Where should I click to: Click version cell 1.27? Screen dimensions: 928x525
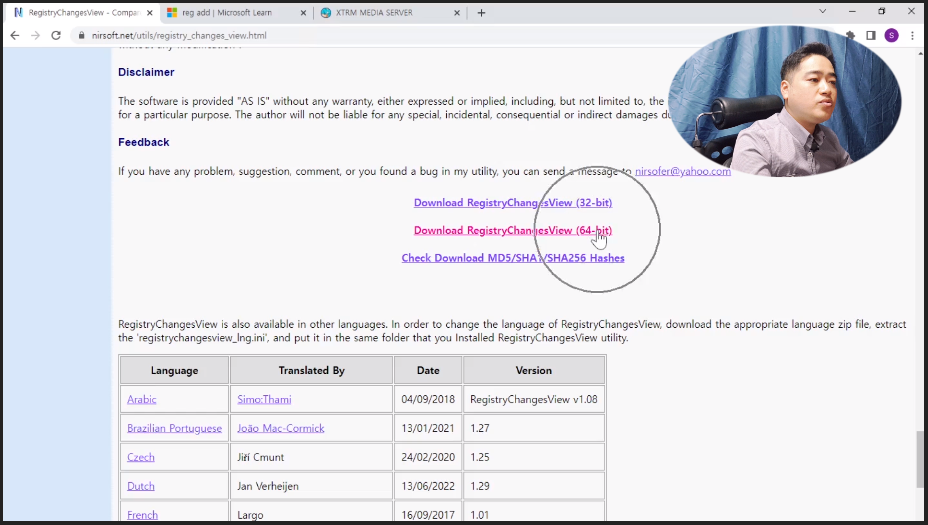(533, 428)
